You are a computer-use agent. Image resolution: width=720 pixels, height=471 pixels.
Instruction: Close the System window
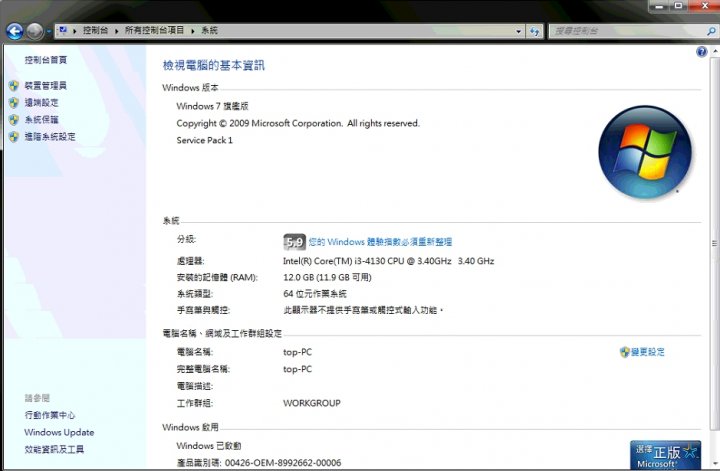click(704, 6)
